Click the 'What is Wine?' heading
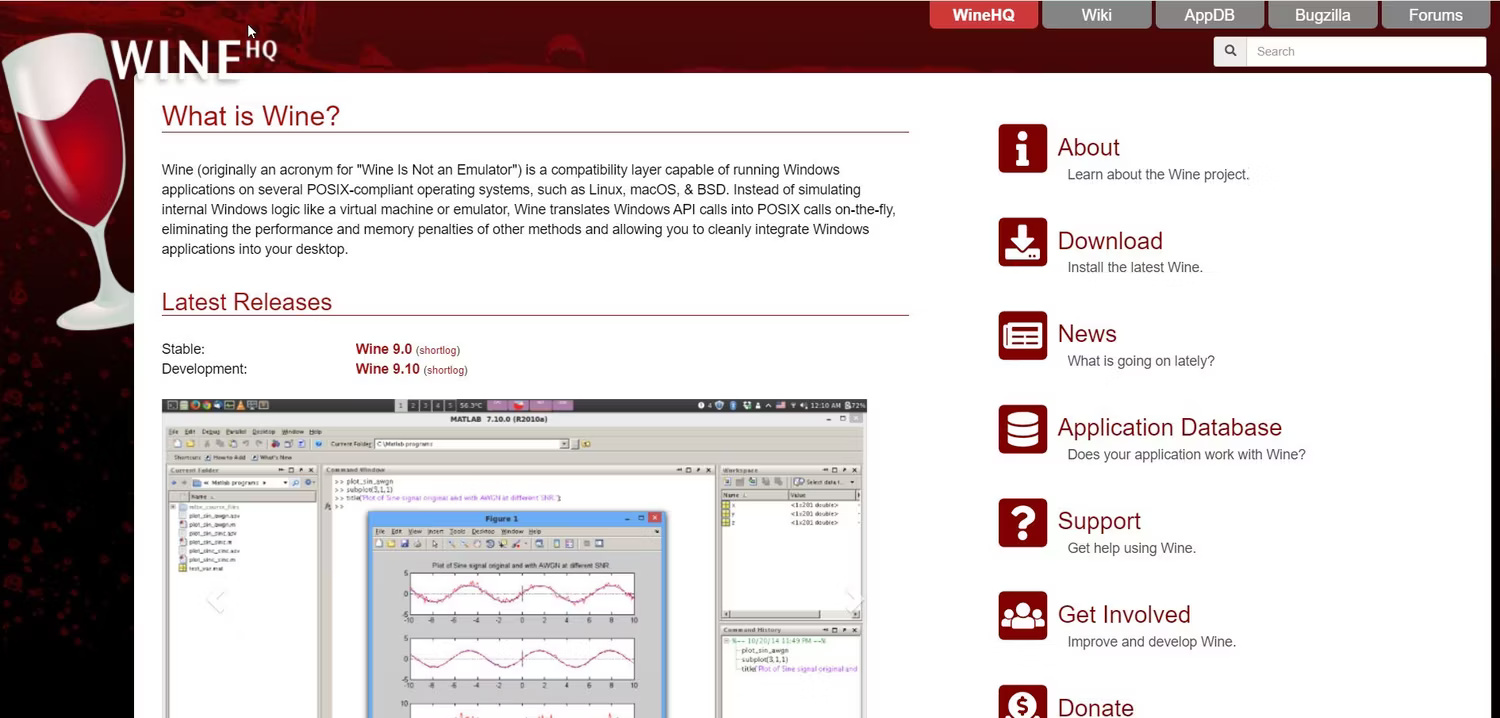Screen dimensions: 1500x718 point(251,116)
